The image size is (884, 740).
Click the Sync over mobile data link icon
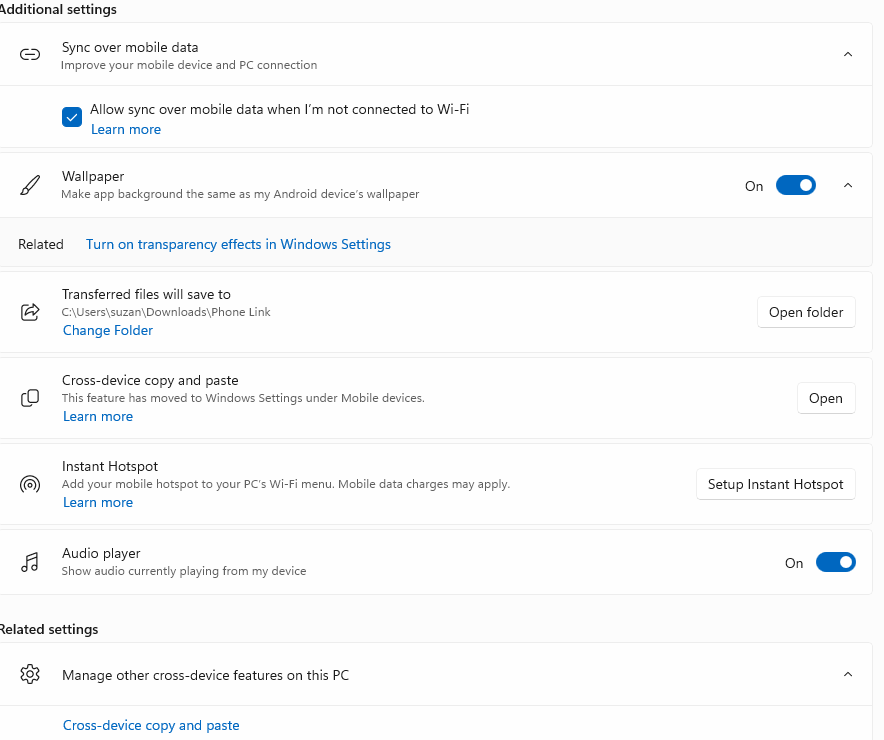pyautogui.click(x=30, y=55)
